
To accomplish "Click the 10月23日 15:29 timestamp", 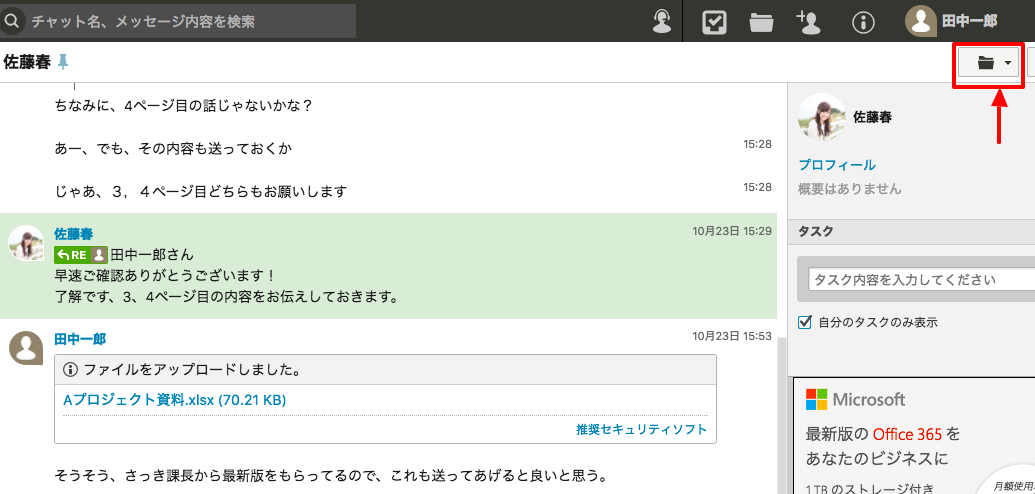I will pyautogui.click(x=731, y=231).
